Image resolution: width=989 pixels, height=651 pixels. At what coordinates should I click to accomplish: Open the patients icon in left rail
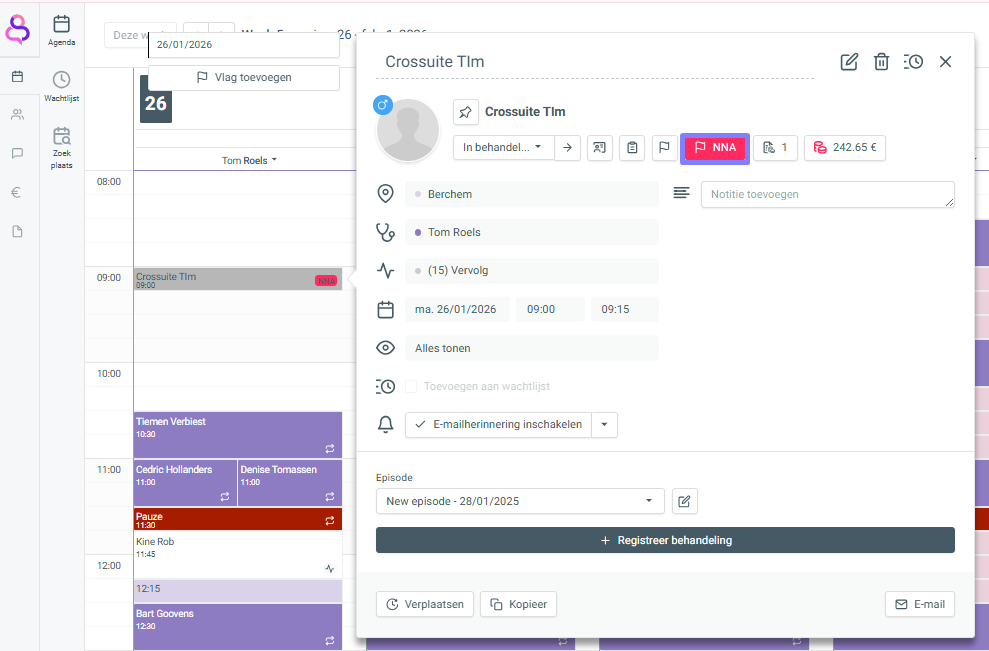point(17,115)
